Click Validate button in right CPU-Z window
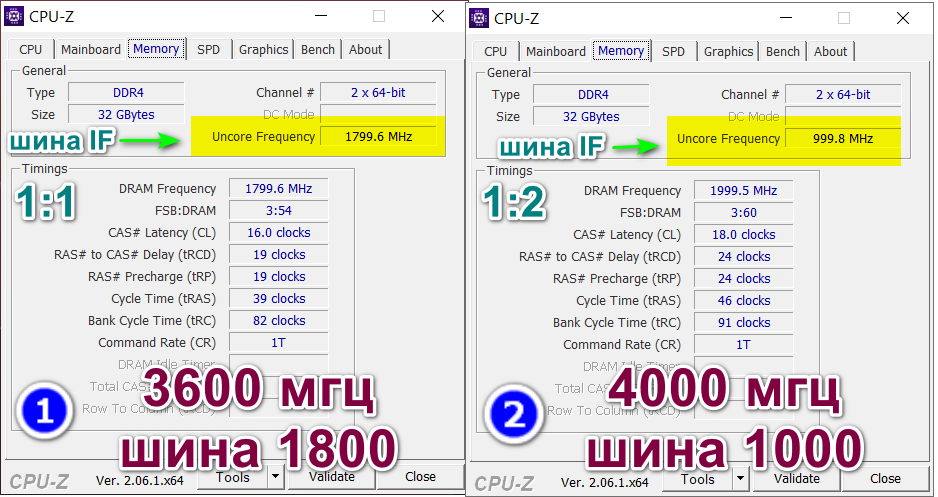Screen dimensions: 938x497 (x=797, y=479)
